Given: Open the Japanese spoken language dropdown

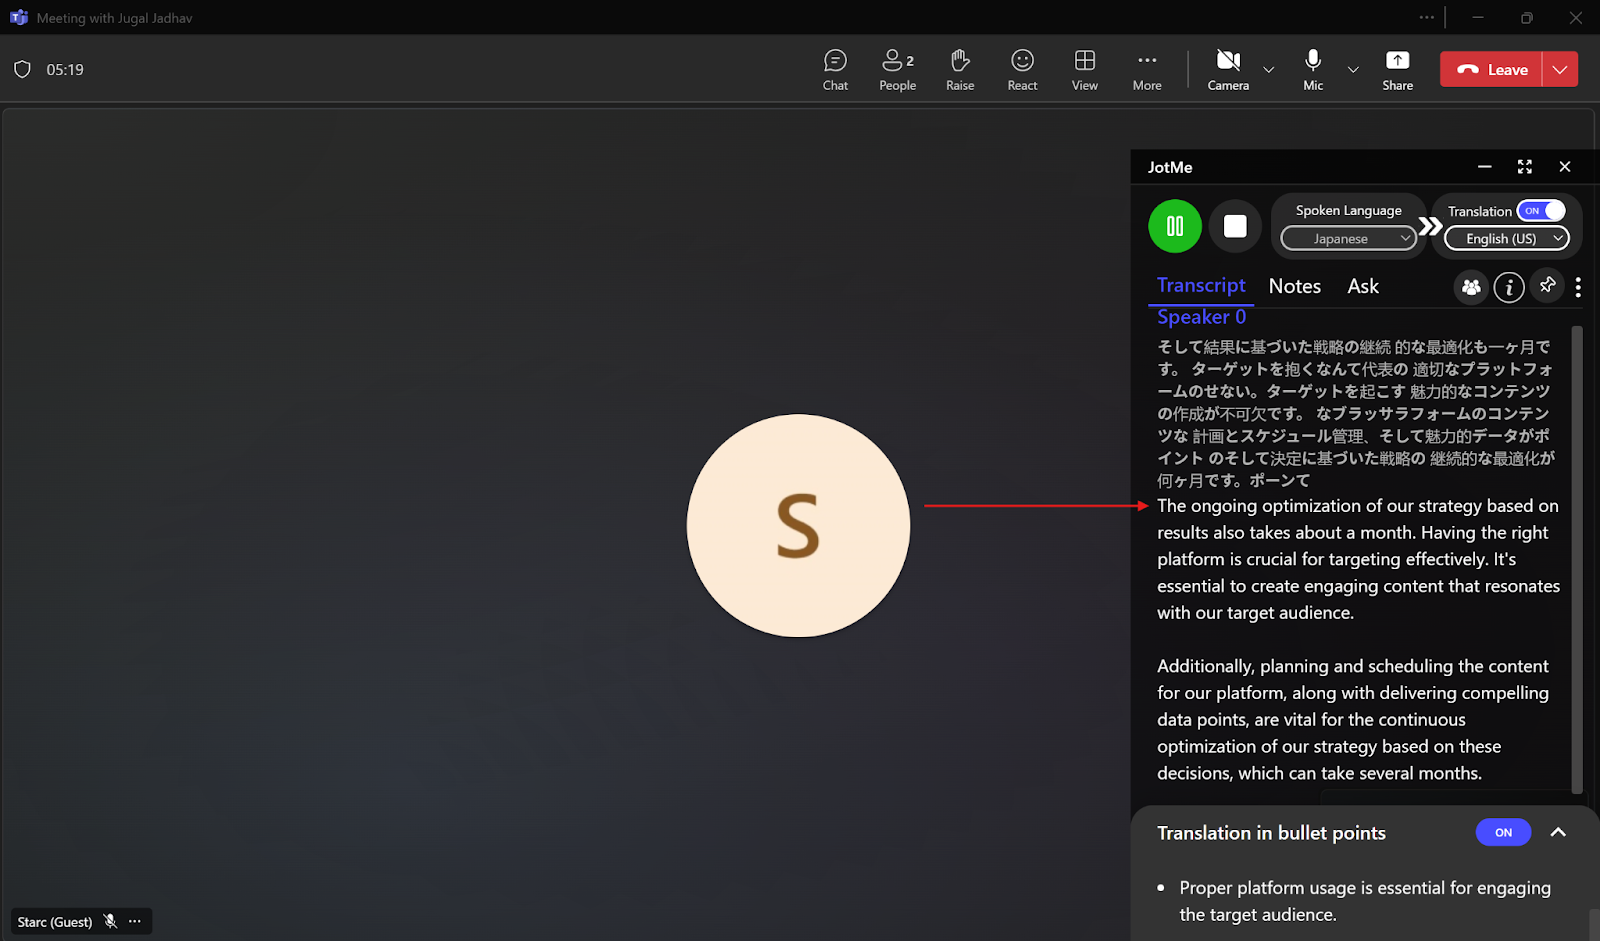Looking at the screenshot, I should pyautogui.click(x=1349, y=238).
